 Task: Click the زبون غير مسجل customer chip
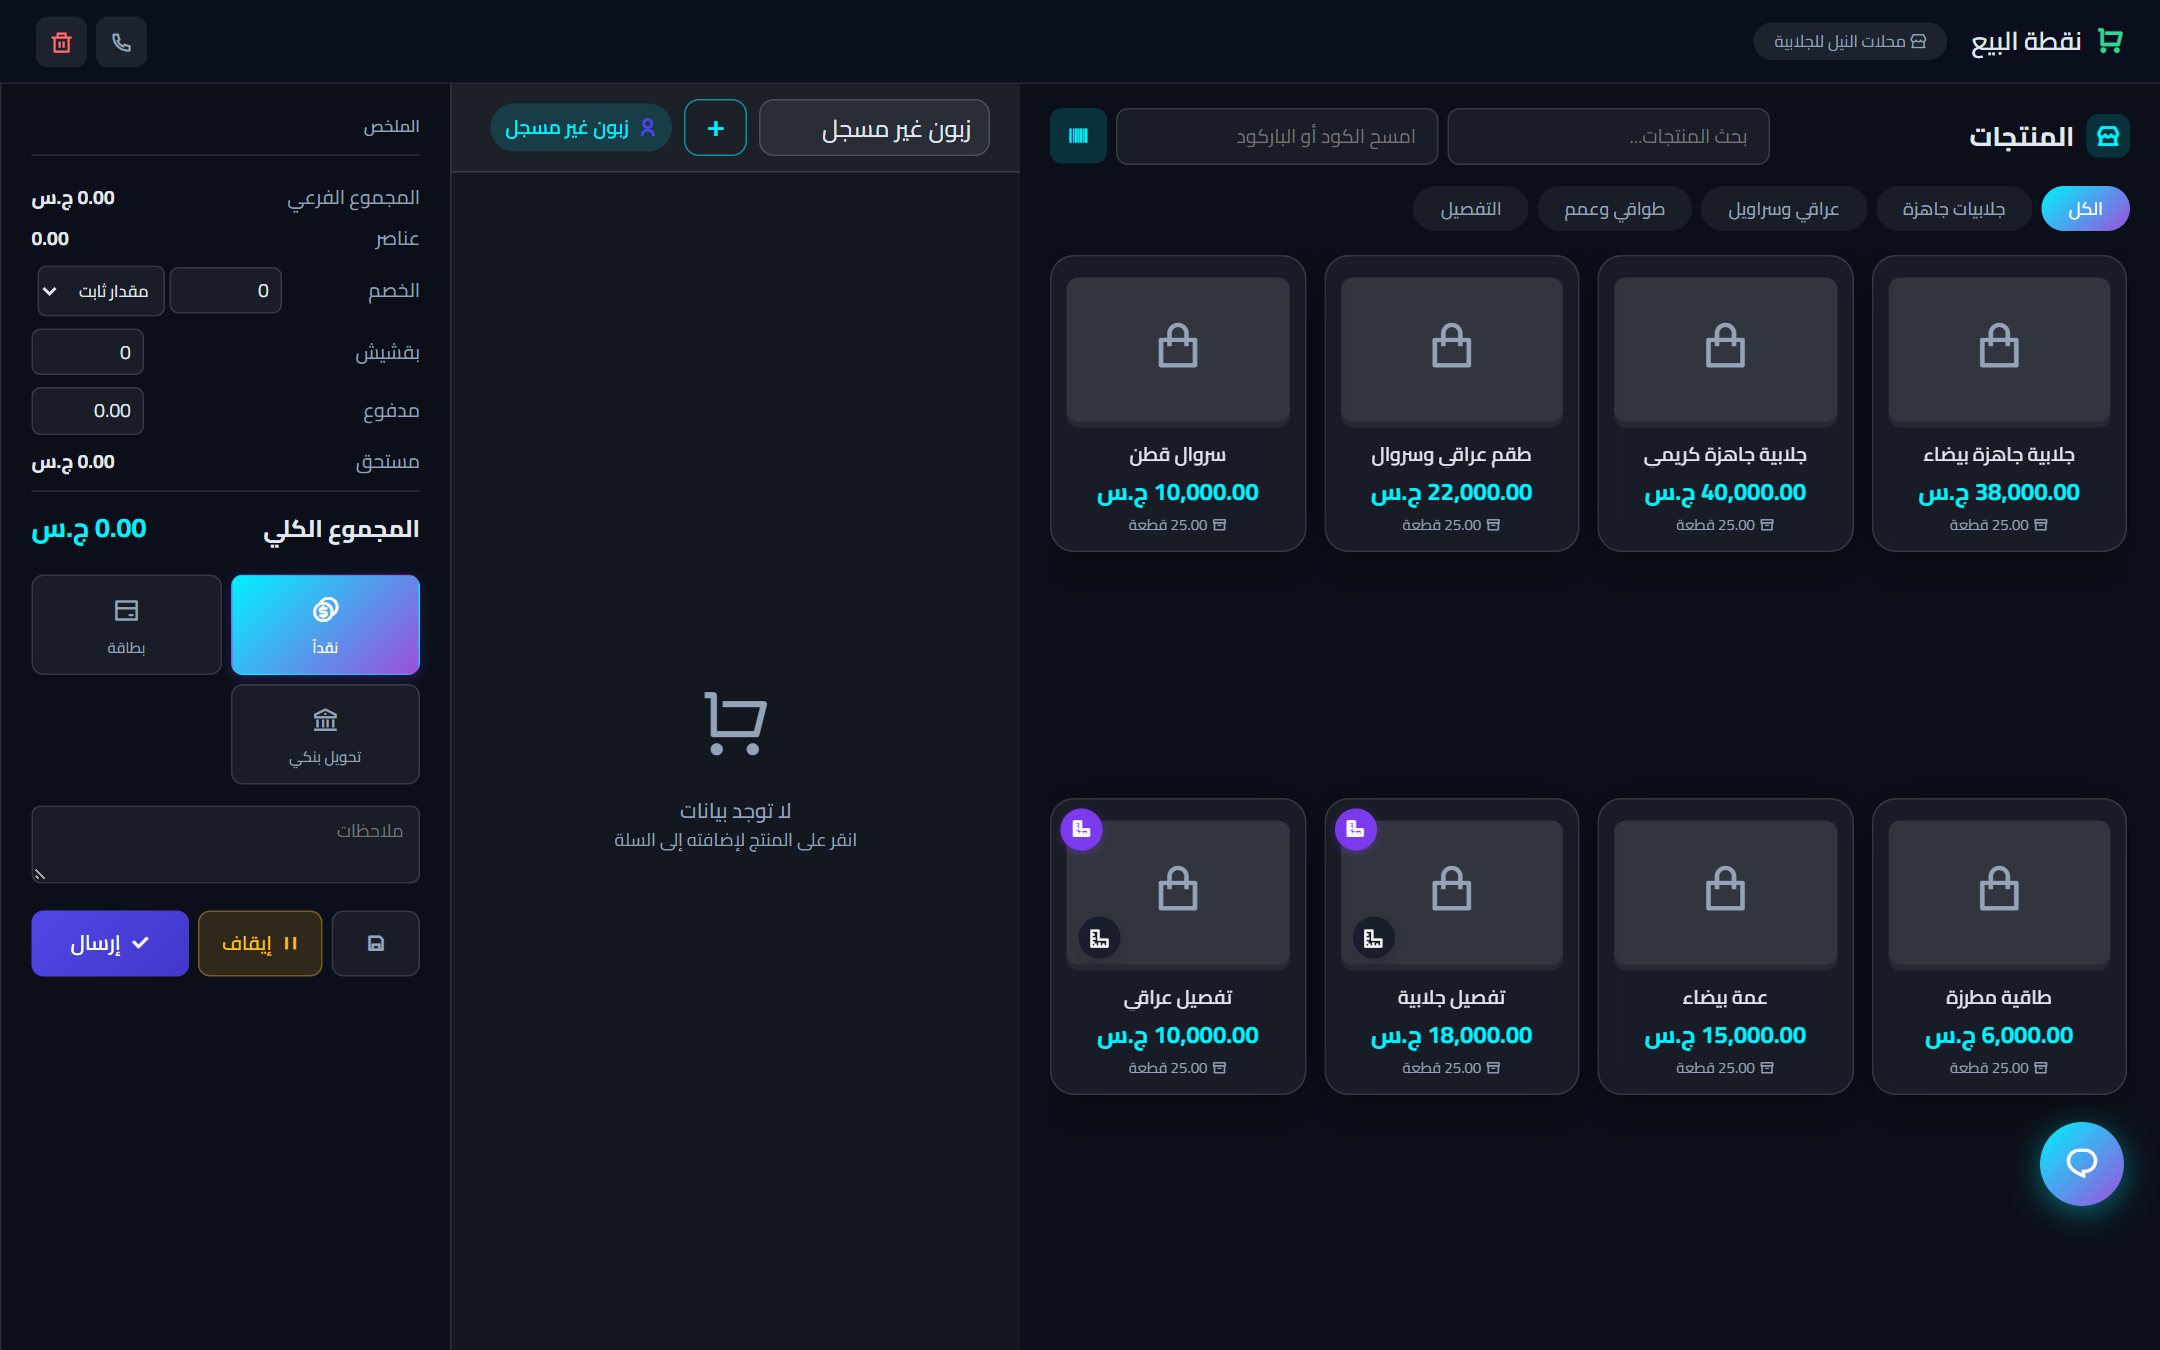point(581,128)
